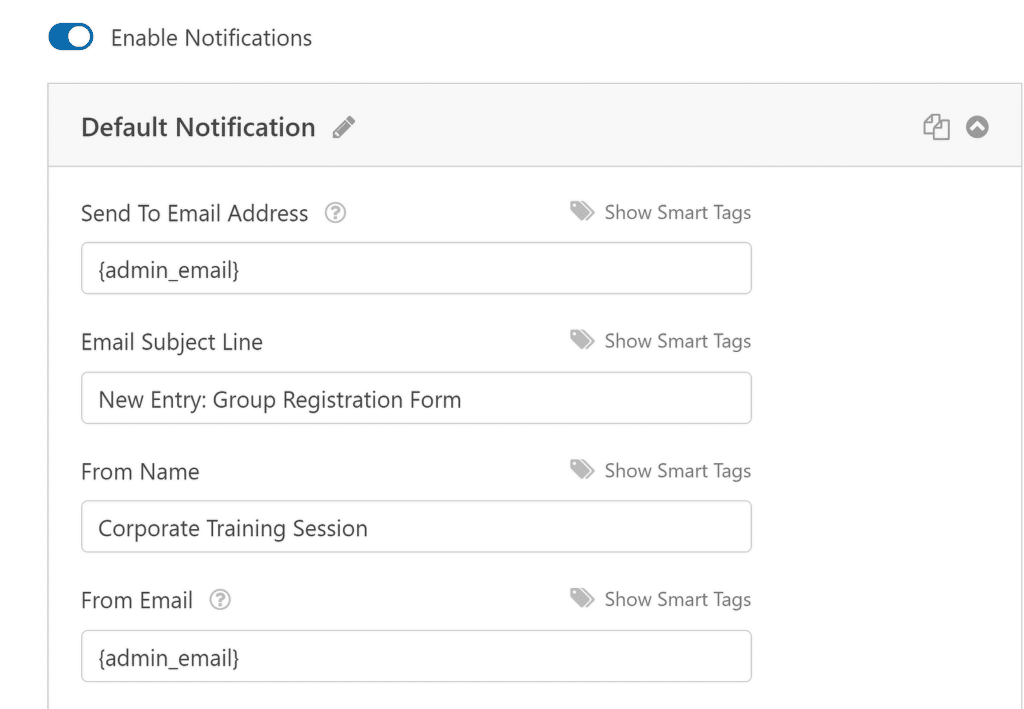Click inside the {admin_email} Send To field
Screen dimensions: 1024x709
click(x=416, y=268)
